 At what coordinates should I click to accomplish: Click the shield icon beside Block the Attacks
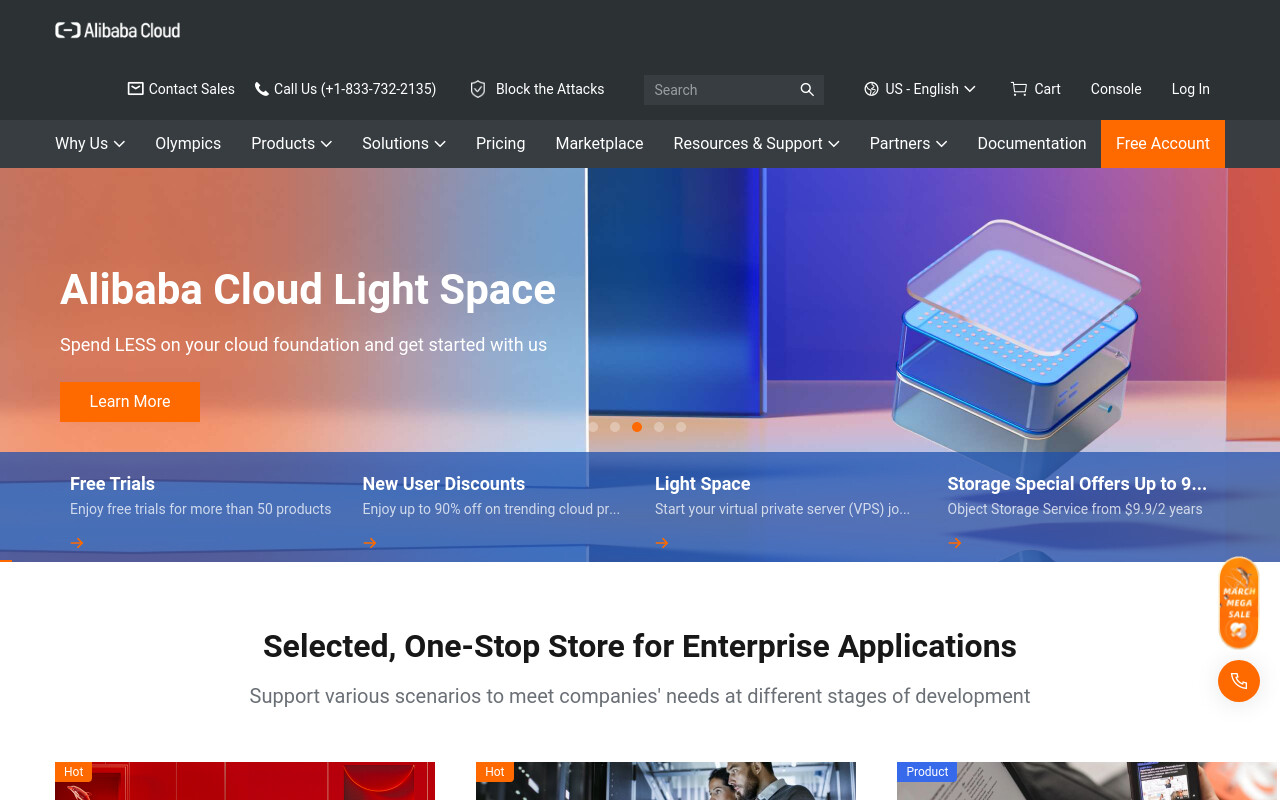coord(478,89)
